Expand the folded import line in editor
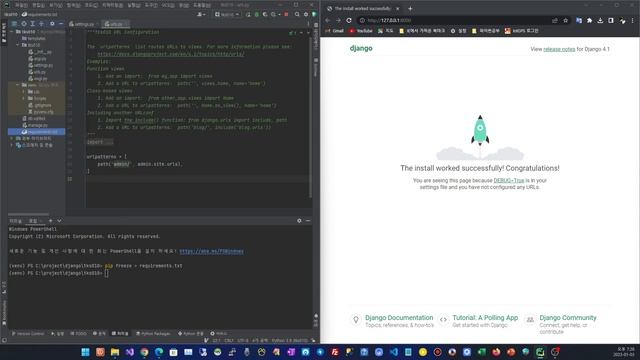 (x=99, y=142)
